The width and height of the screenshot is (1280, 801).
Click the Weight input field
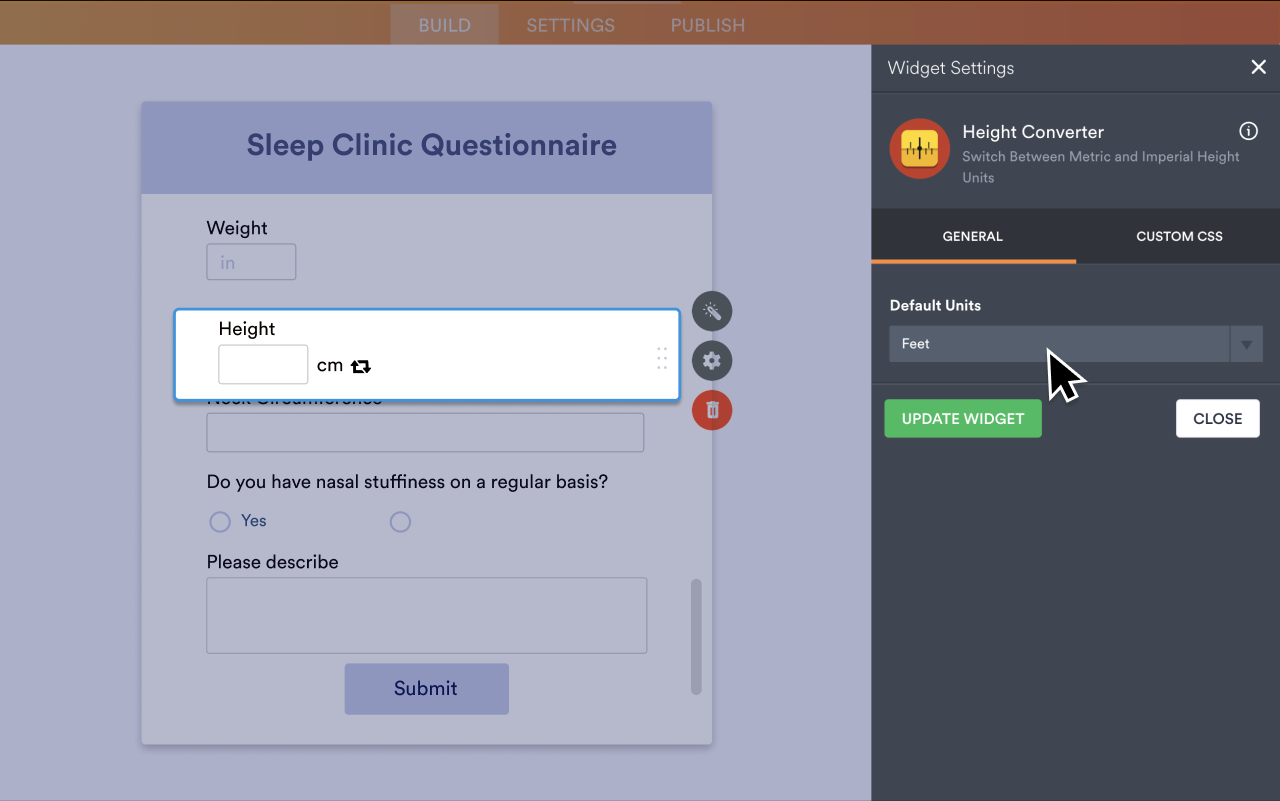pos(251,261)
